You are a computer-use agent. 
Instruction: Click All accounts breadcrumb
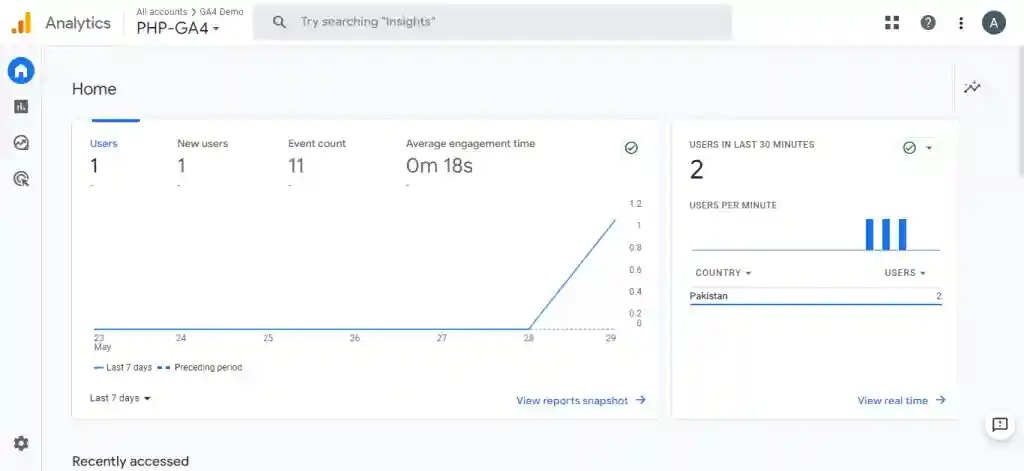tap(161, 12)
